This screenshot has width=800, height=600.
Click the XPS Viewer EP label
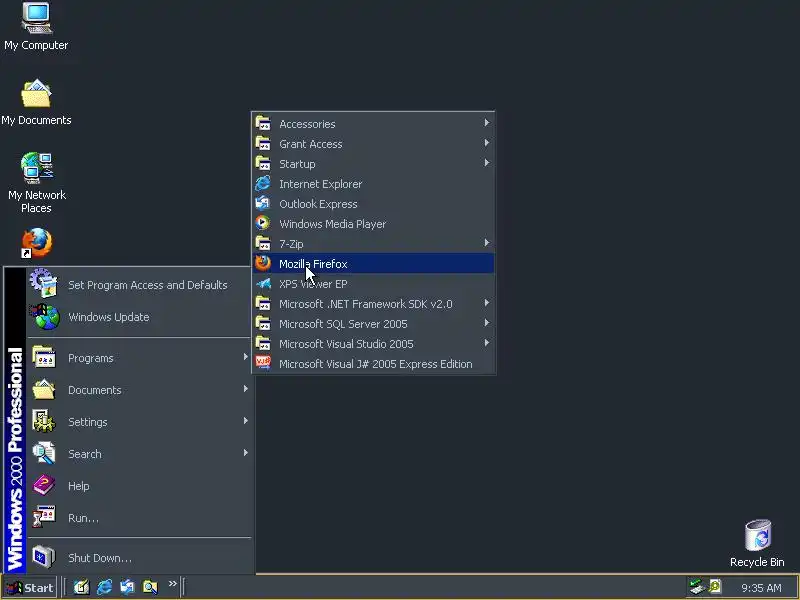point(313,284)
